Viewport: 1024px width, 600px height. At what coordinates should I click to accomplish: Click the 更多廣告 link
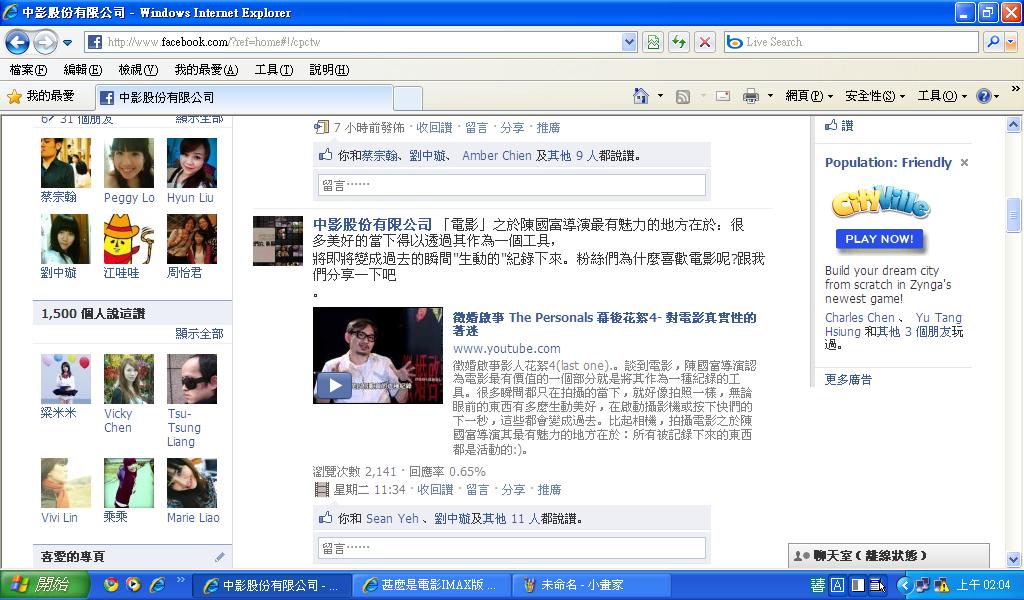[848, 379]
